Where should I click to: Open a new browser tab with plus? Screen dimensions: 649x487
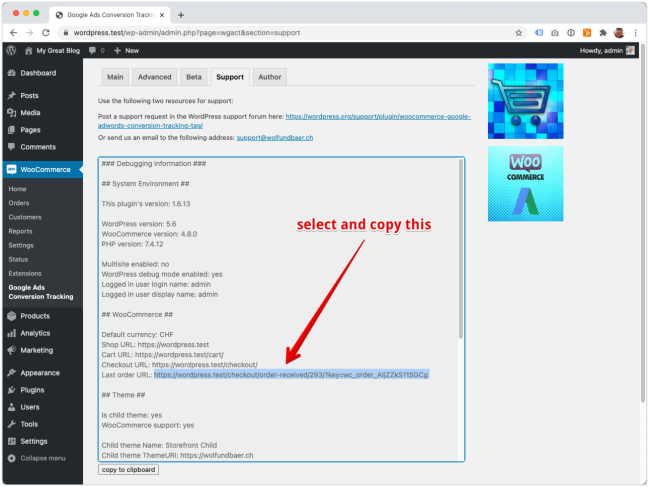(x=181, y=15)
